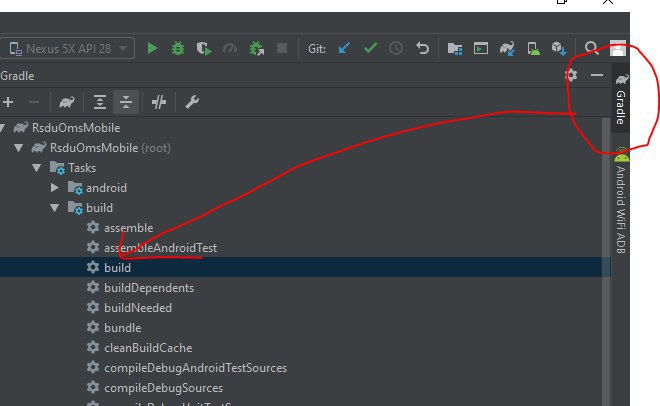Image resolution: width=660 pixels, height=406 pixels.
Task: Open the run anything terminal icon
Action: click(x=481, y=48)
